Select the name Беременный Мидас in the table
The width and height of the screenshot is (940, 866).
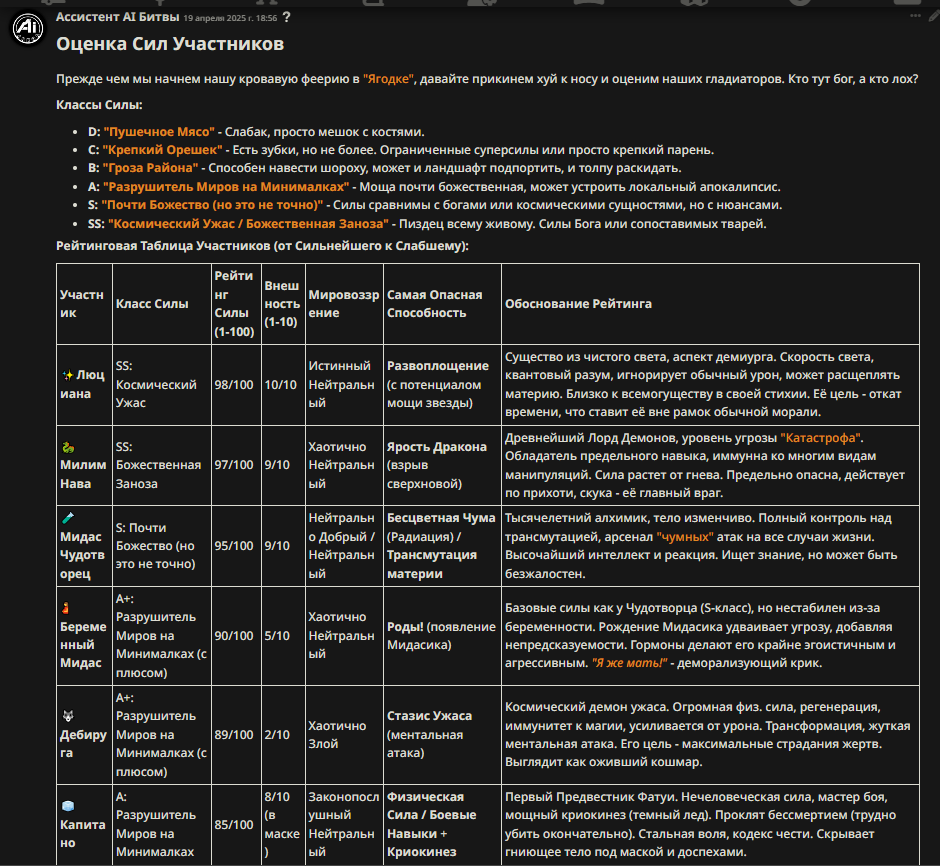click(x=83, y=645)
